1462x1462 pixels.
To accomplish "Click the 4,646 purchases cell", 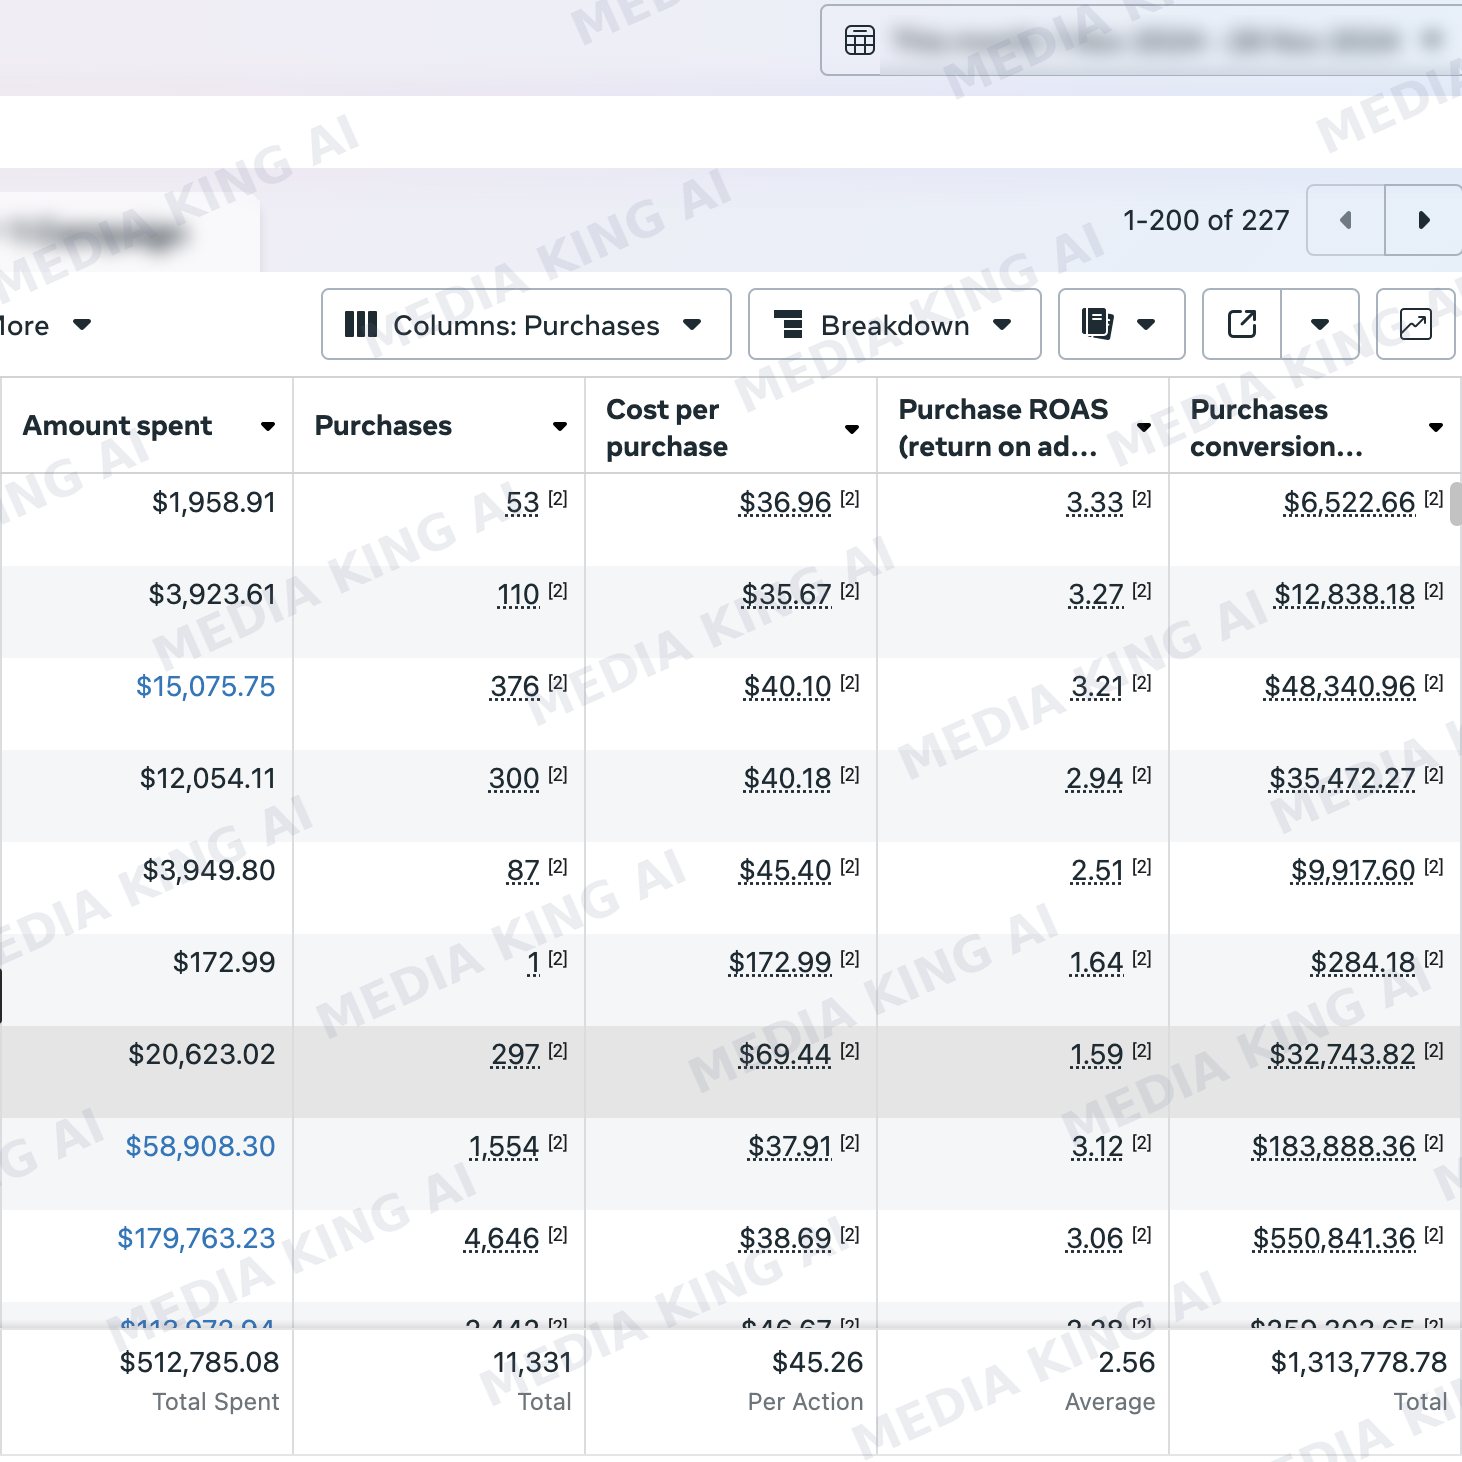I will coord(501,1239).
